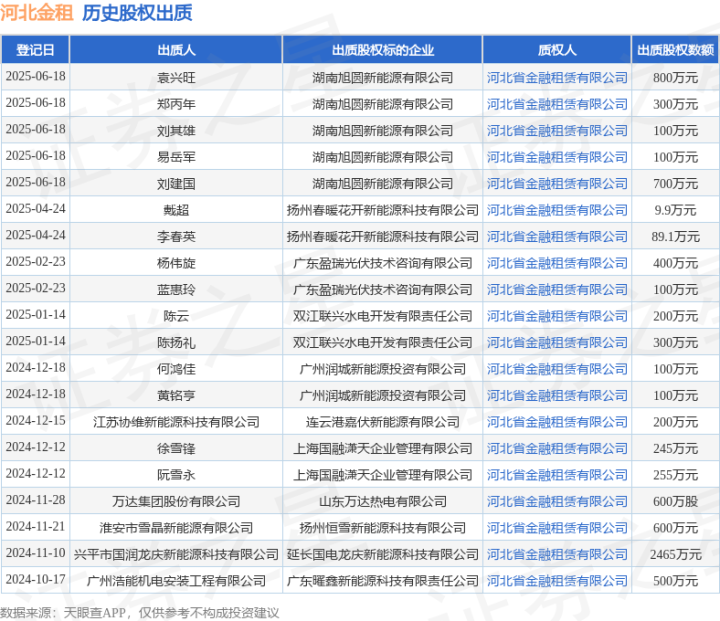Image resolution: width=720 pixels, height=621 pixels.
Task: Select pledgor 淮安市雪晶新能源有限公司
Action: [176, 528]
